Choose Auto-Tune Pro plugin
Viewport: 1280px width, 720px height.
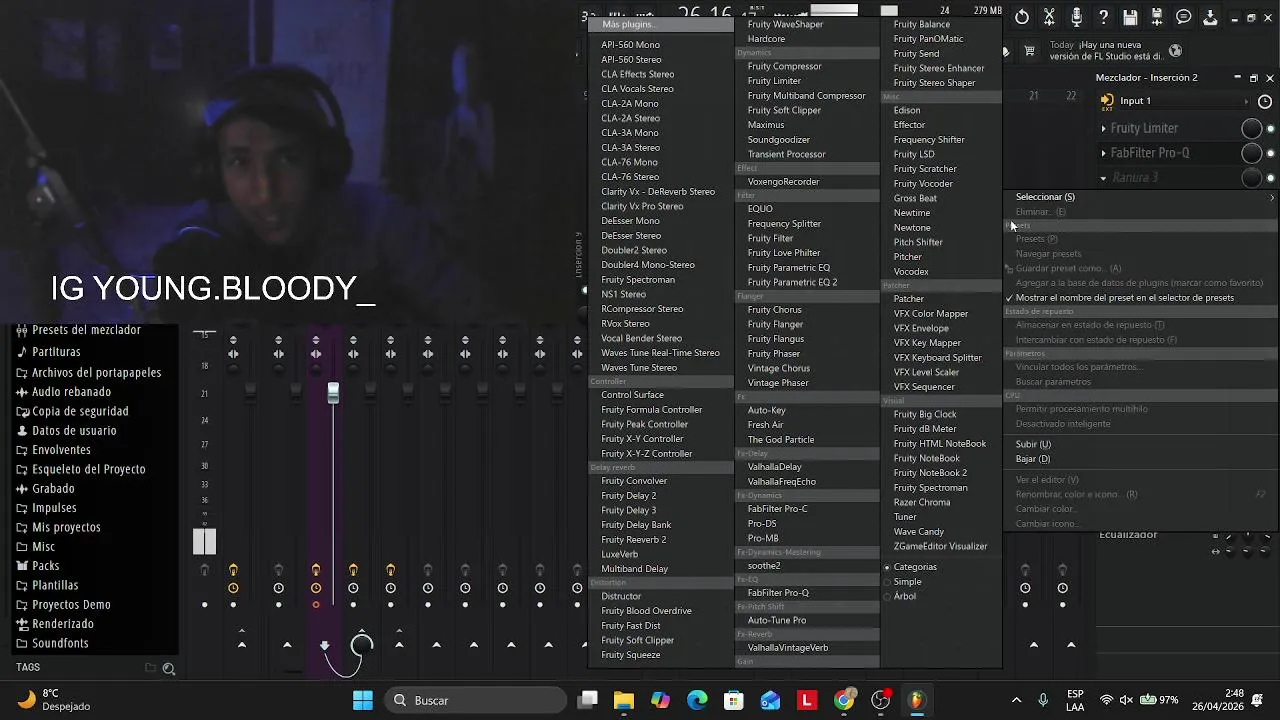click(x=776, y=621)
